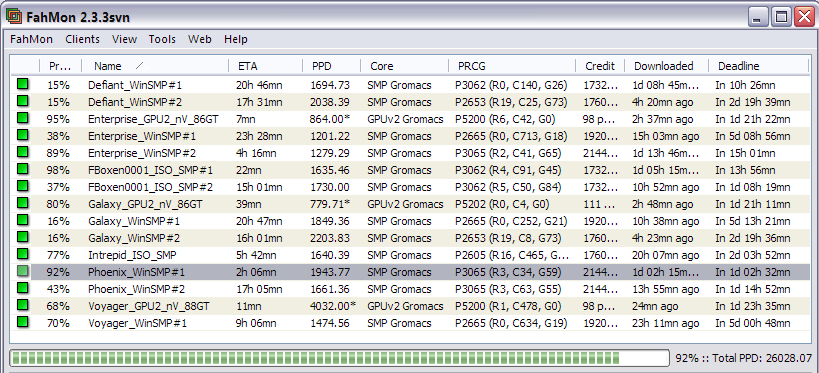Click status icon of Galaxy_WinSMP#2
The image size is (819, 373).
(x=22, y=237)
